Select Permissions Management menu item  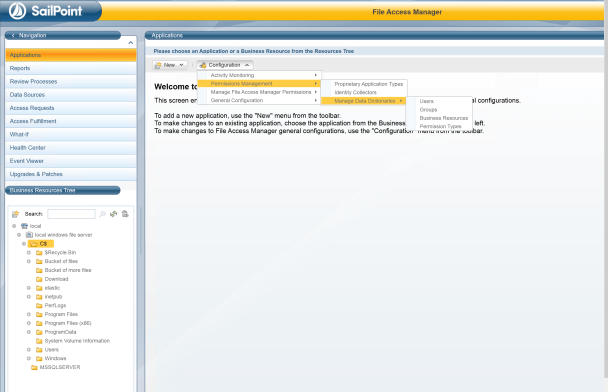click(259, 84)
